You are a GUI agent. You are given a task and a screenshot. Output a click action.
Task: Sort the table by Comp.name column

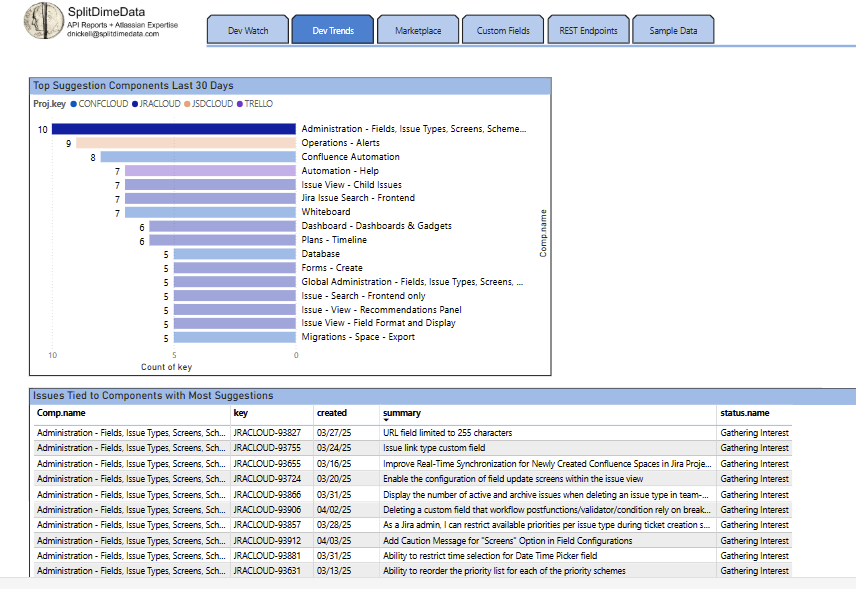pyautogui.click(x=61, y=412)
